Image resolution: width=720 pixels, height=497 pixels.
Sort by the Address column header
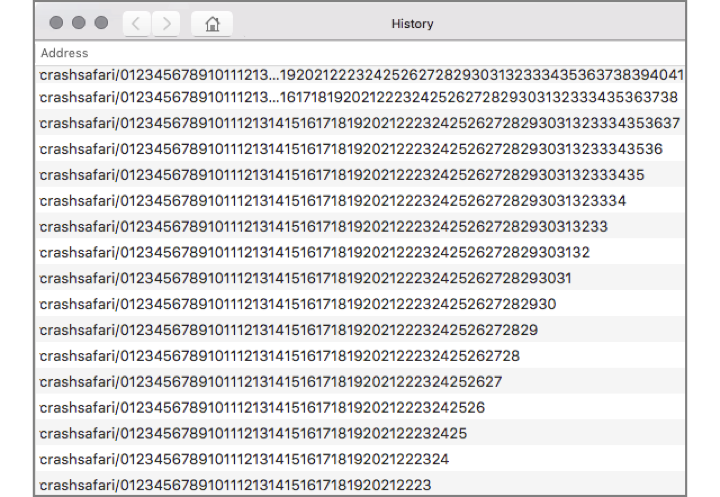point(65,53)
